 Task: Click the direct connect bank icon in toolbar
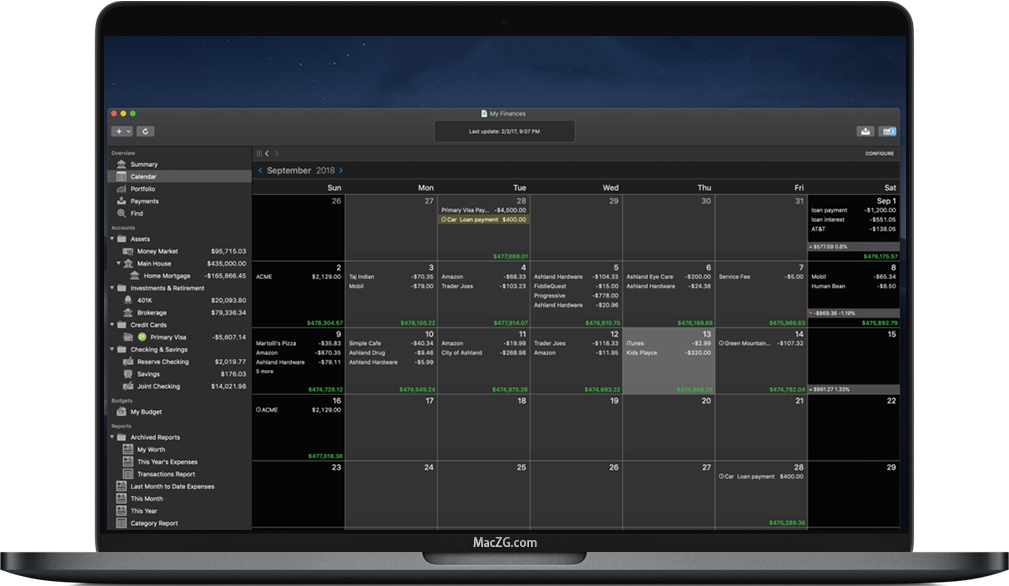coord(887,131)
